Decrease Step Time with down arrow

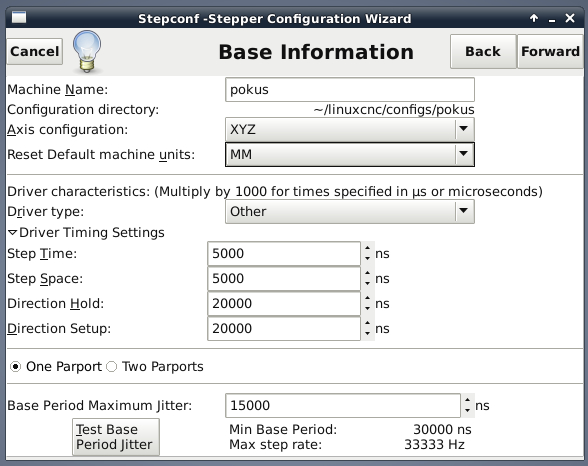tap(368, 259)
